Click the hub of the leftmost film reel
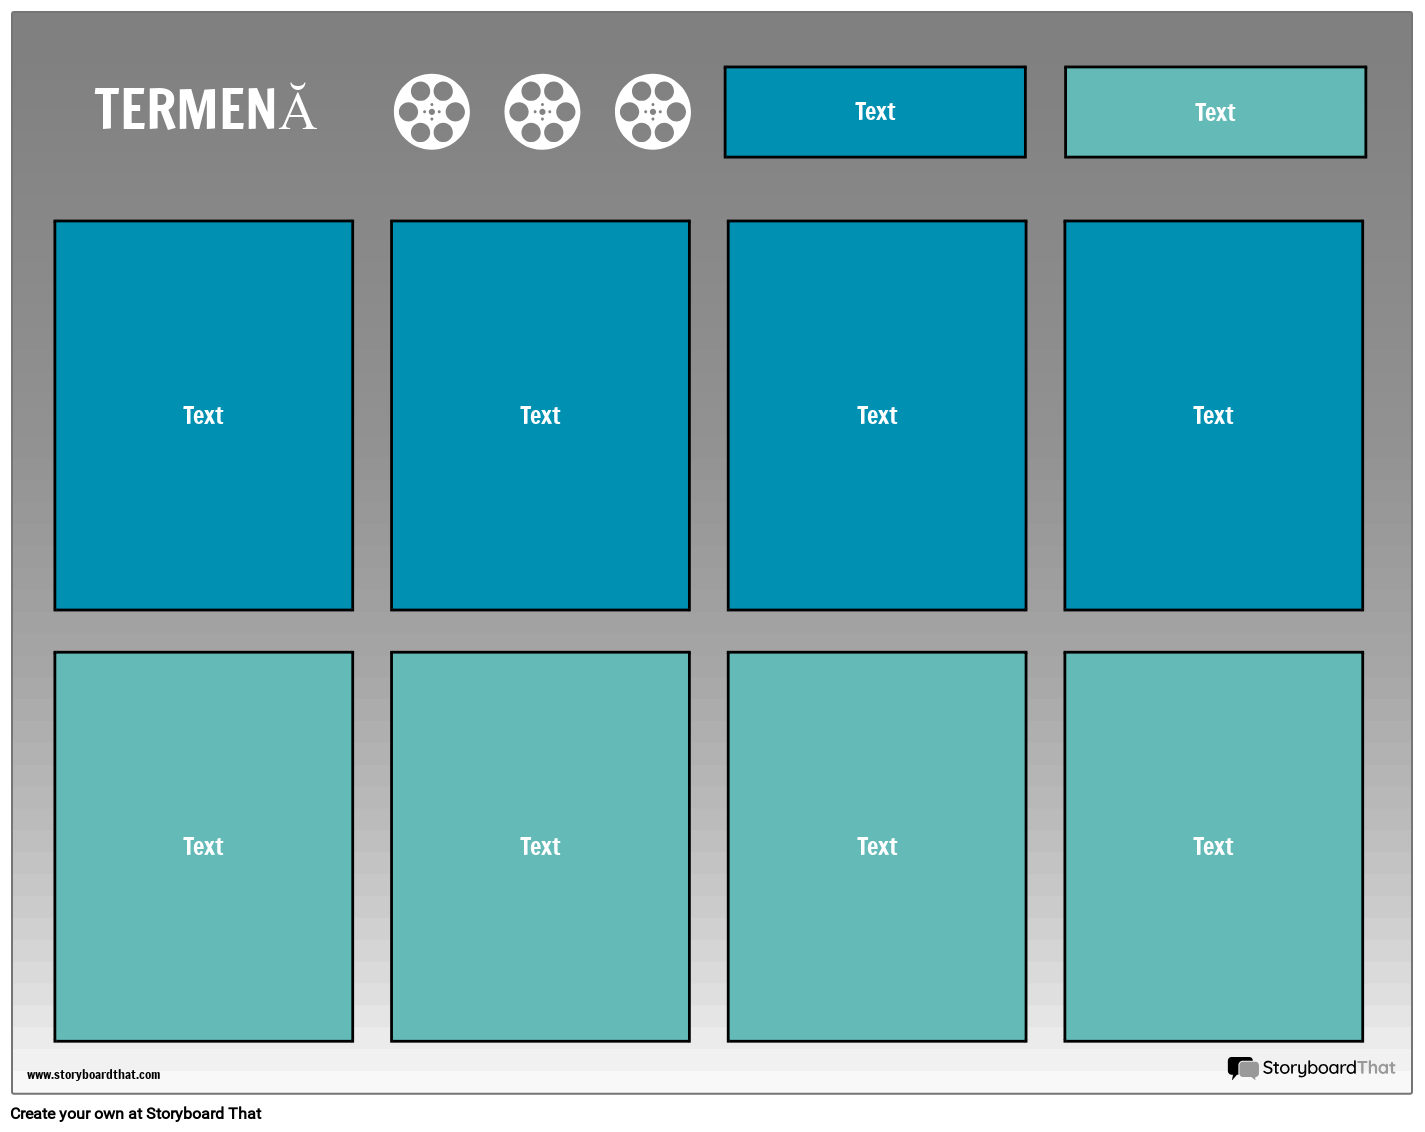 tap(433, 111)
